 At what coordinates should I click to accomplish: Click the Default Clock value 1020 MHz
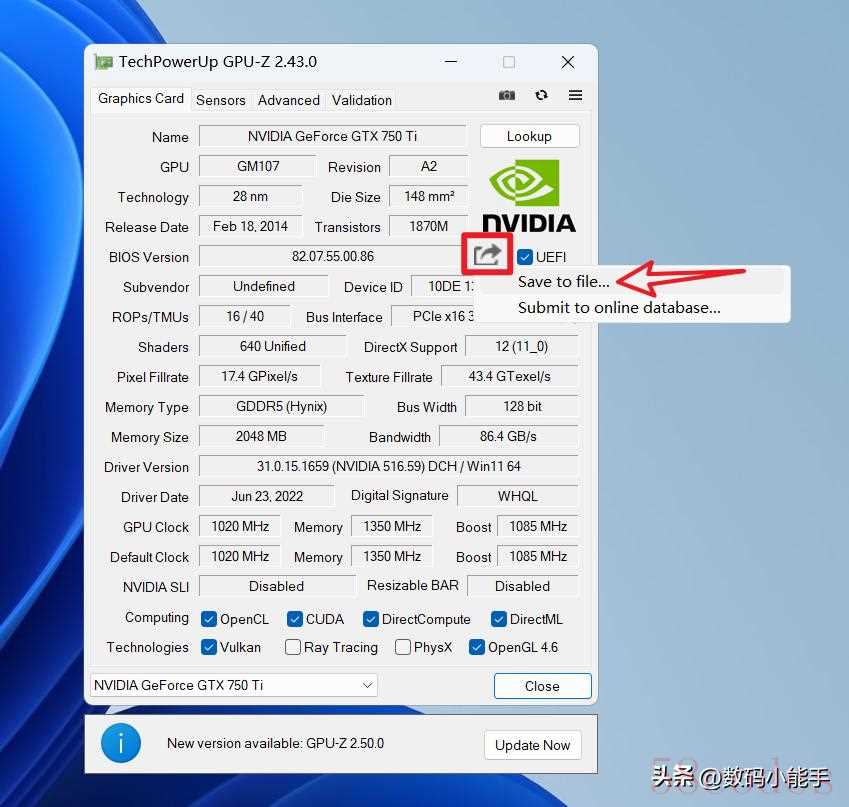coord(240,556)
